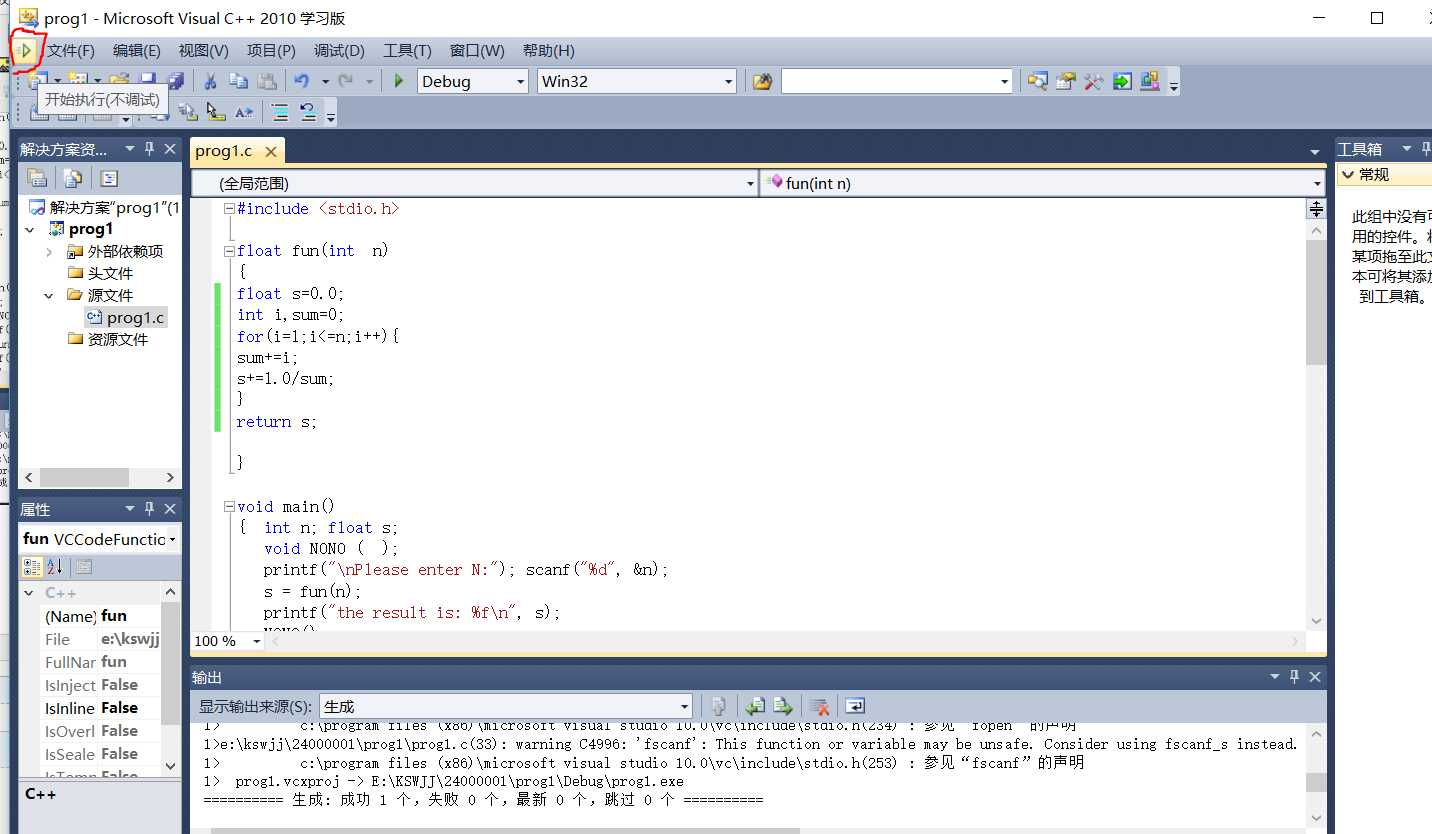Collapse the 常规 toolbox section

[1347, 175]
